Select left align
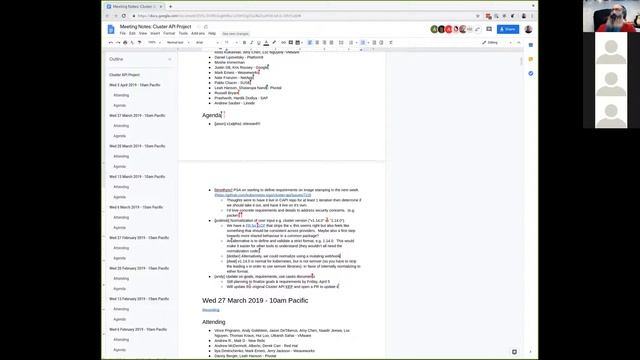 pyautogui.click(x=310, y=42)
